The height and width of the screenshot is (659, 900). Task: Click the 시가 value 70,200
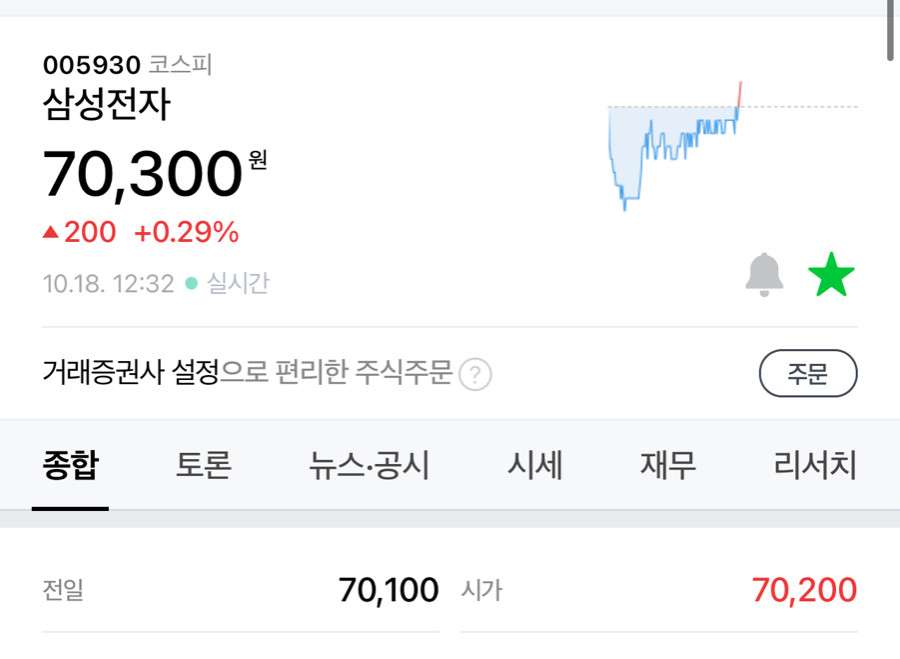[804, 590]
